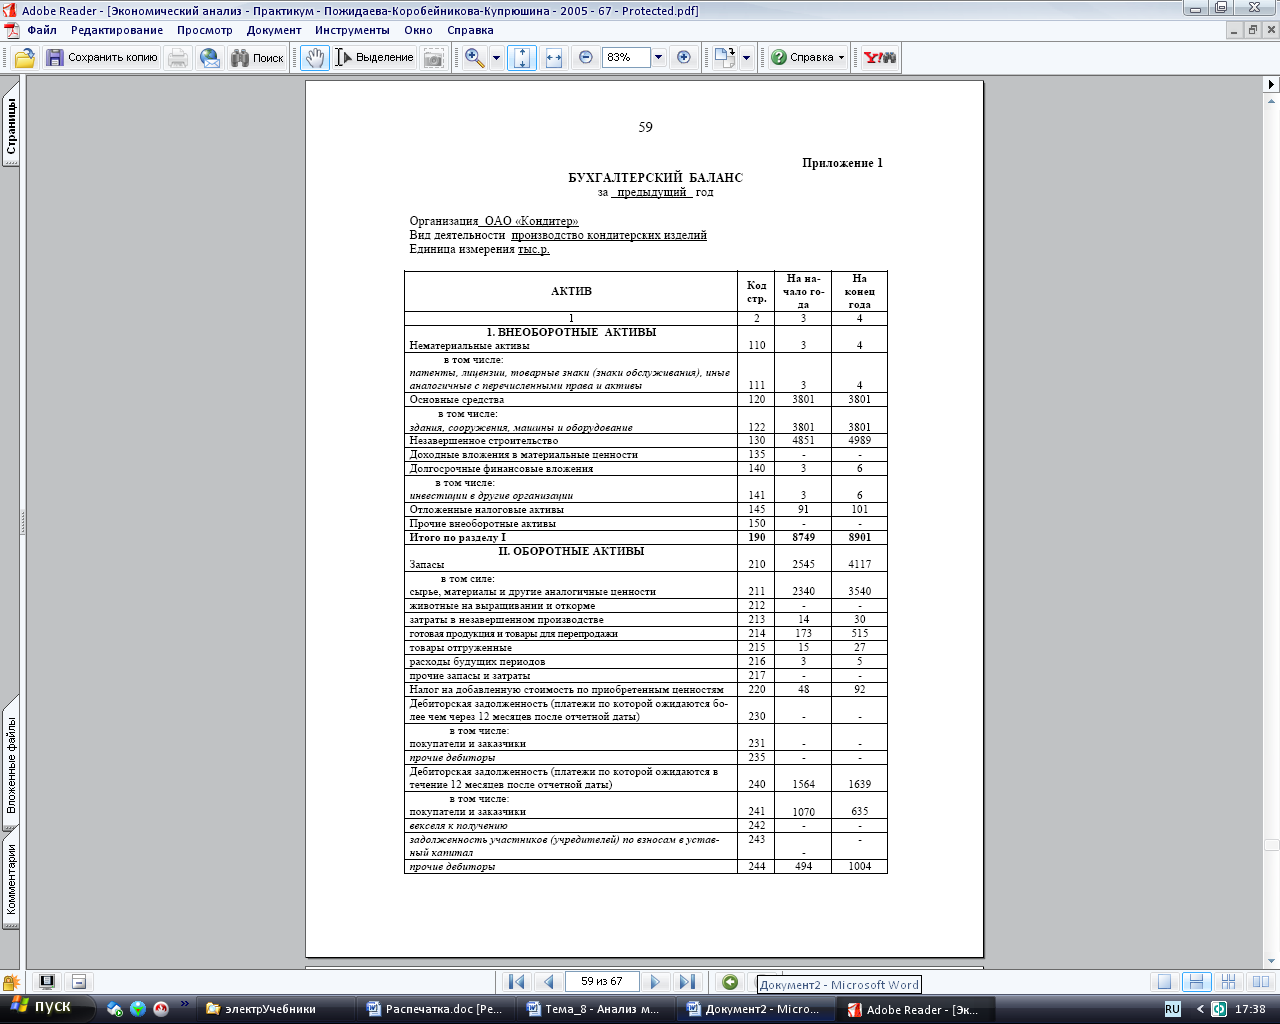
Task: Click the green Previous View button
Action: [x=730, y=982]
